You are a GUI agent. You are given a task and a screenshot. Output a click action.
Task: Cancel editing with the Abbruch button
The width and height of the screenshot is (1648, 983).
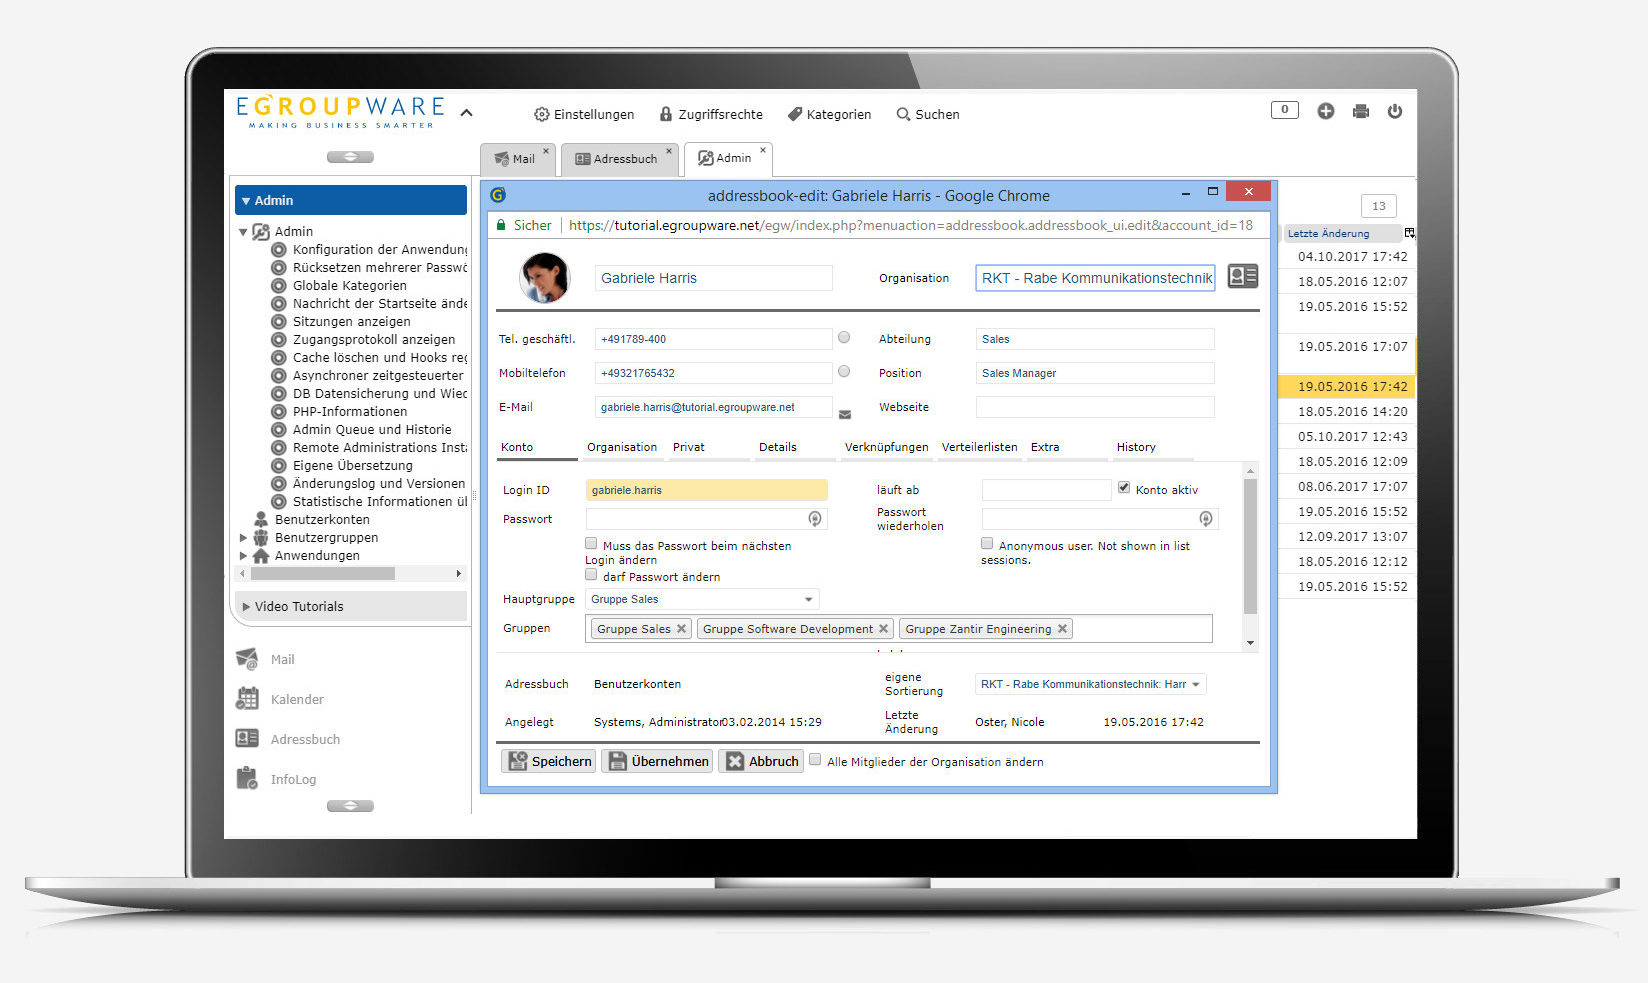[761, 761]
